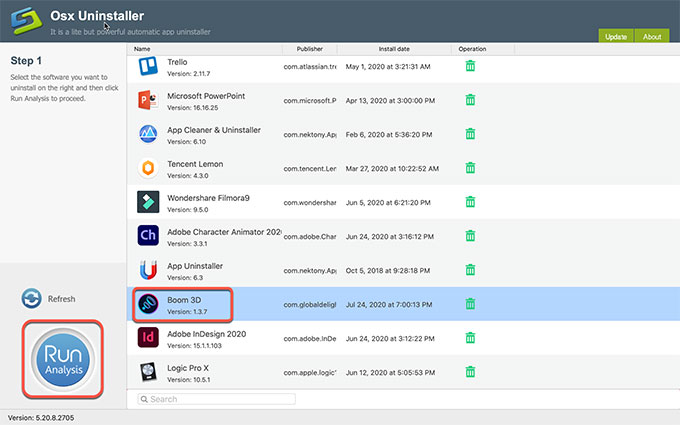This screenshot has height=425, width=680.
Task: Click trash icon for Microsoft PowerPoint
Action: click(470, 100)
